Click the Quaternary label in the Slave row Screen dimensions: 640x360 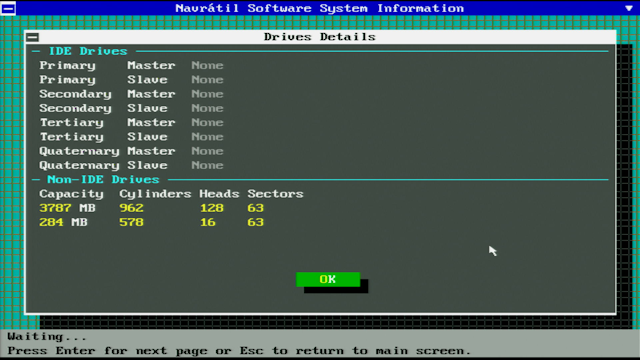(x=79, y=166)
